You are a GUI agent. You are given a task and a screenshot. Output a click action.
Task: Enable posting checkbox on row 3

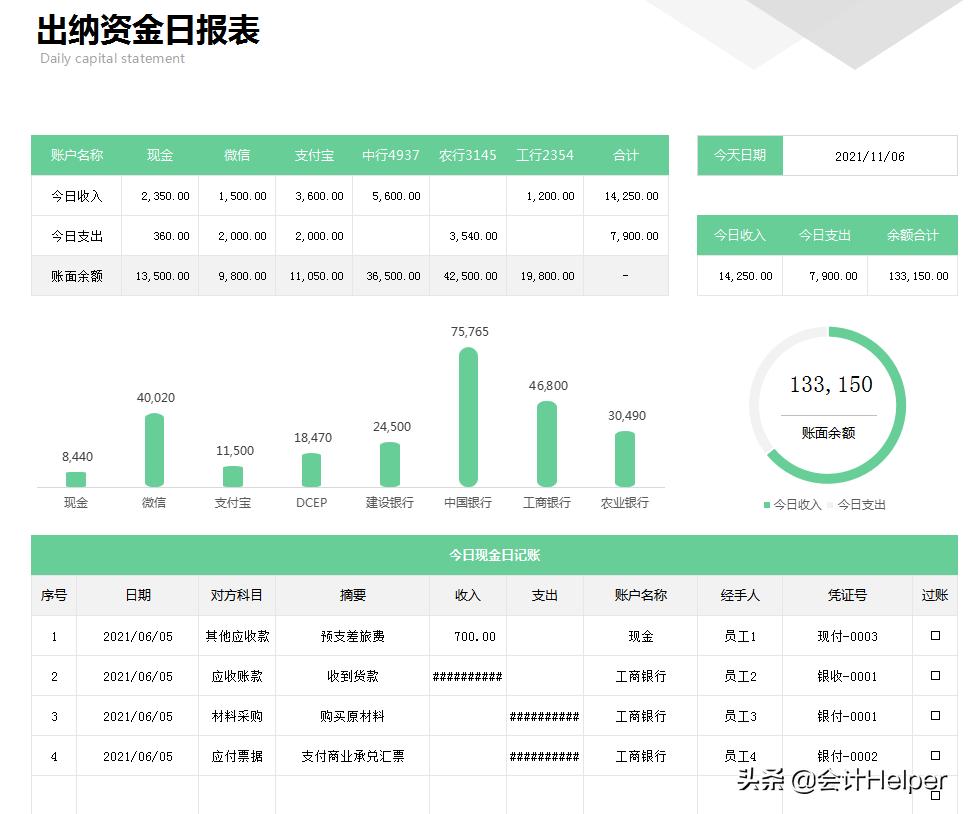934,716
